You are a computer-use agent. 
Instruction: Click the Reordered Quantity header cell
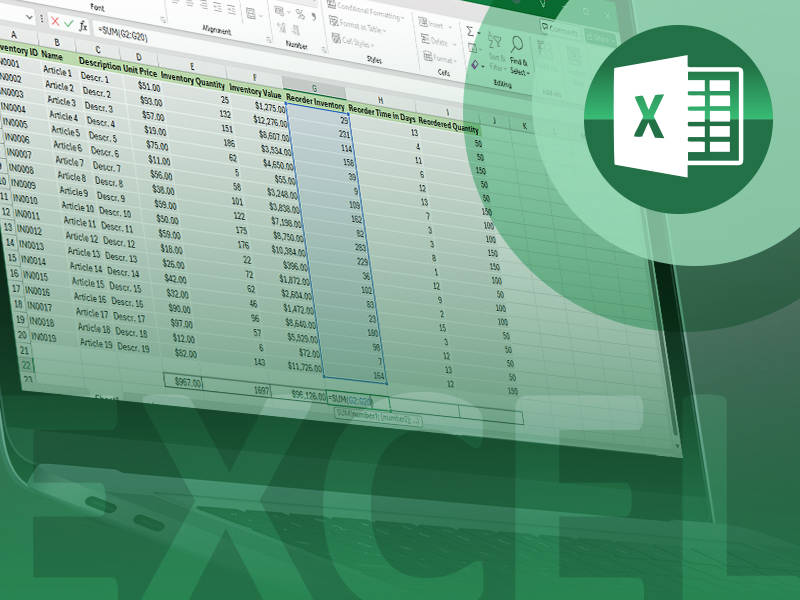pos(448,125)
